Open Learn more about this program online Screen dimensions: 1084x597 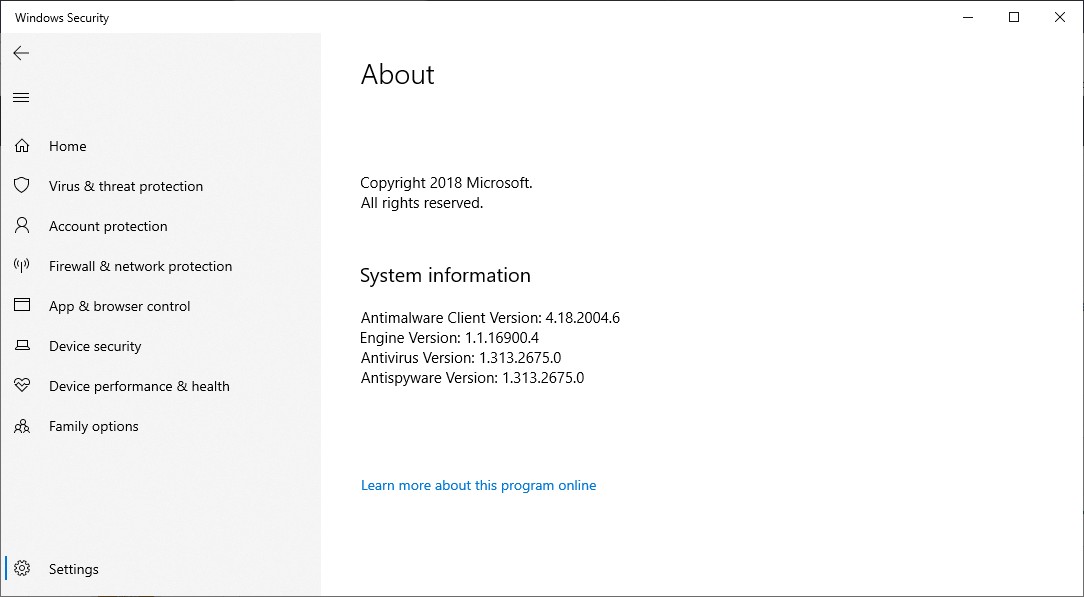click(x=478, y=485)
